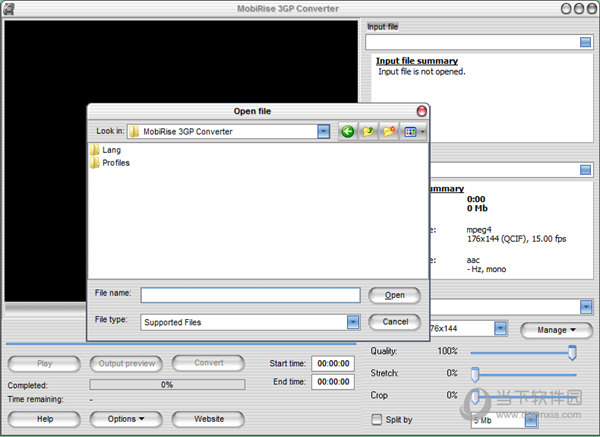The width and height of the screenshot is (600, 437).
Task: Set the Start time field
Action: (x=333, y=364)
